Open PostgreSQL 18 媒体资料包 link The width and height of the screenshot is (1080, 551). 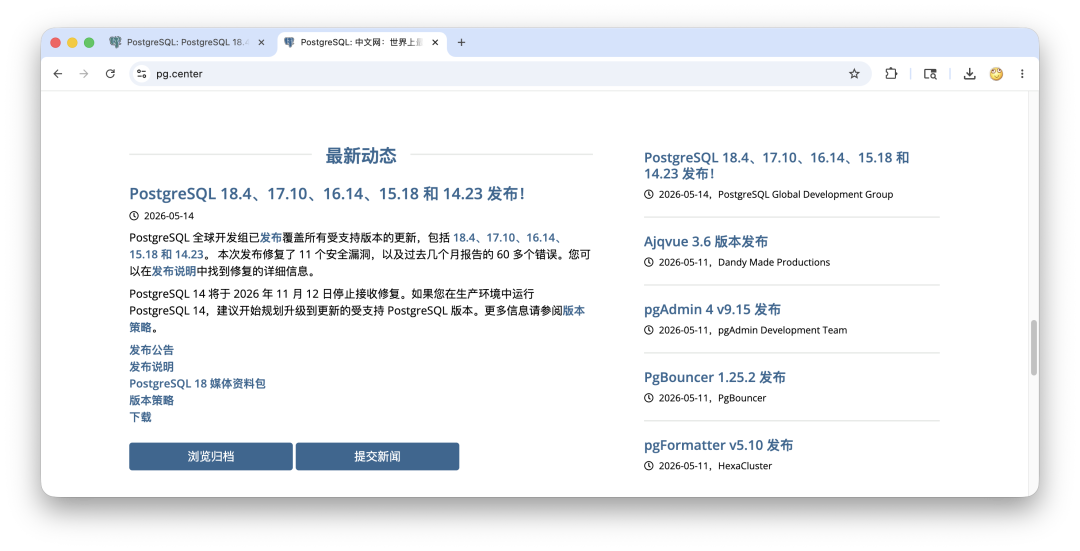pyautogui.click(x=197, y=384)
